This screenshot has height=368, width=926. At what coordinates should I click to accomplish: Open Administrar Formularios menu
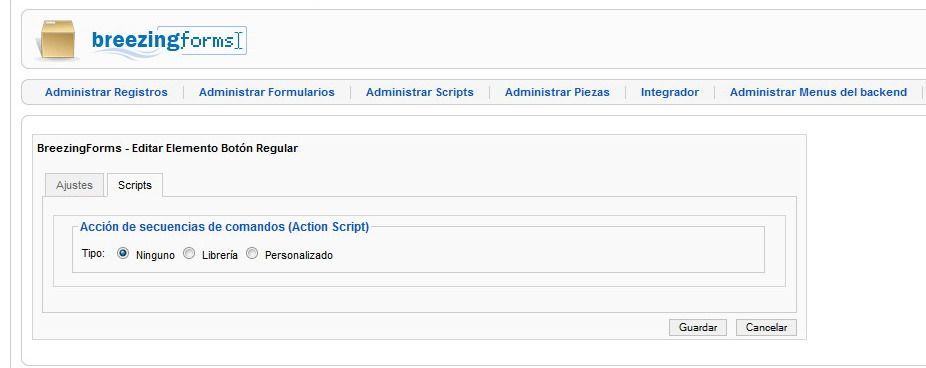pos(267,92)
